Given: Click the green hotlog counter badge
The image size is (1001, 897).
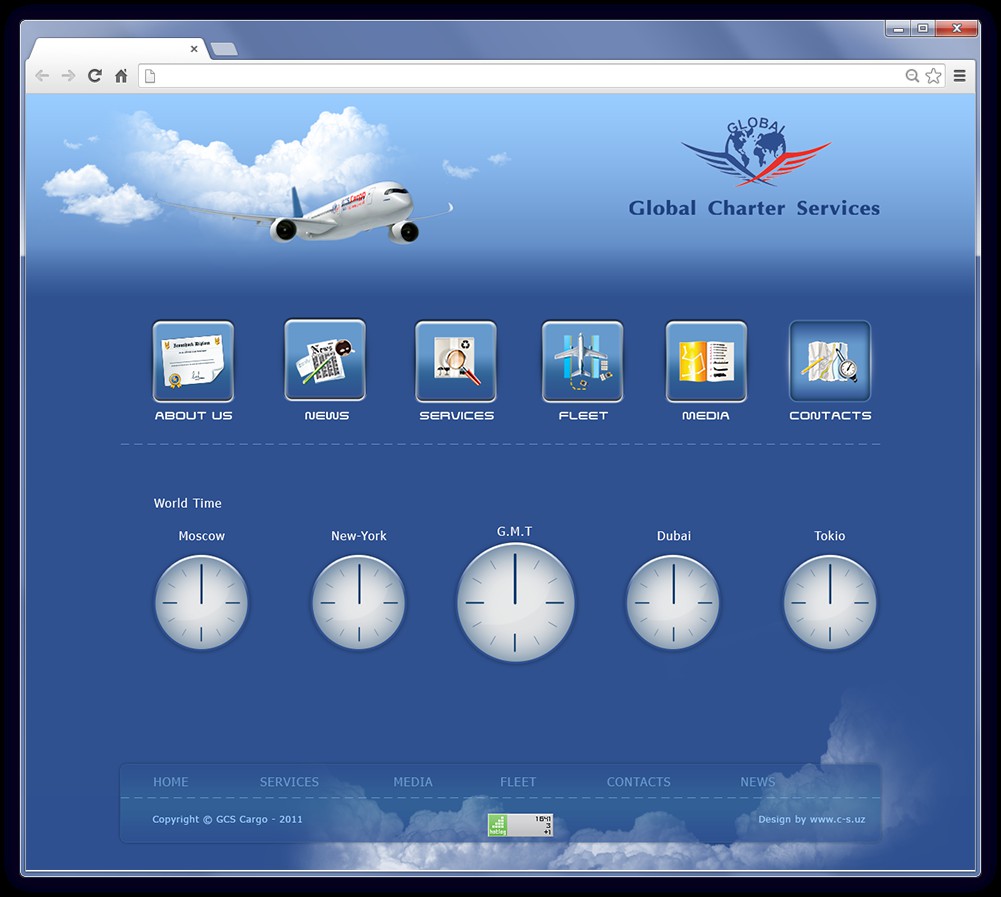Looking at the screenshot, I should [x=520, y=825].
